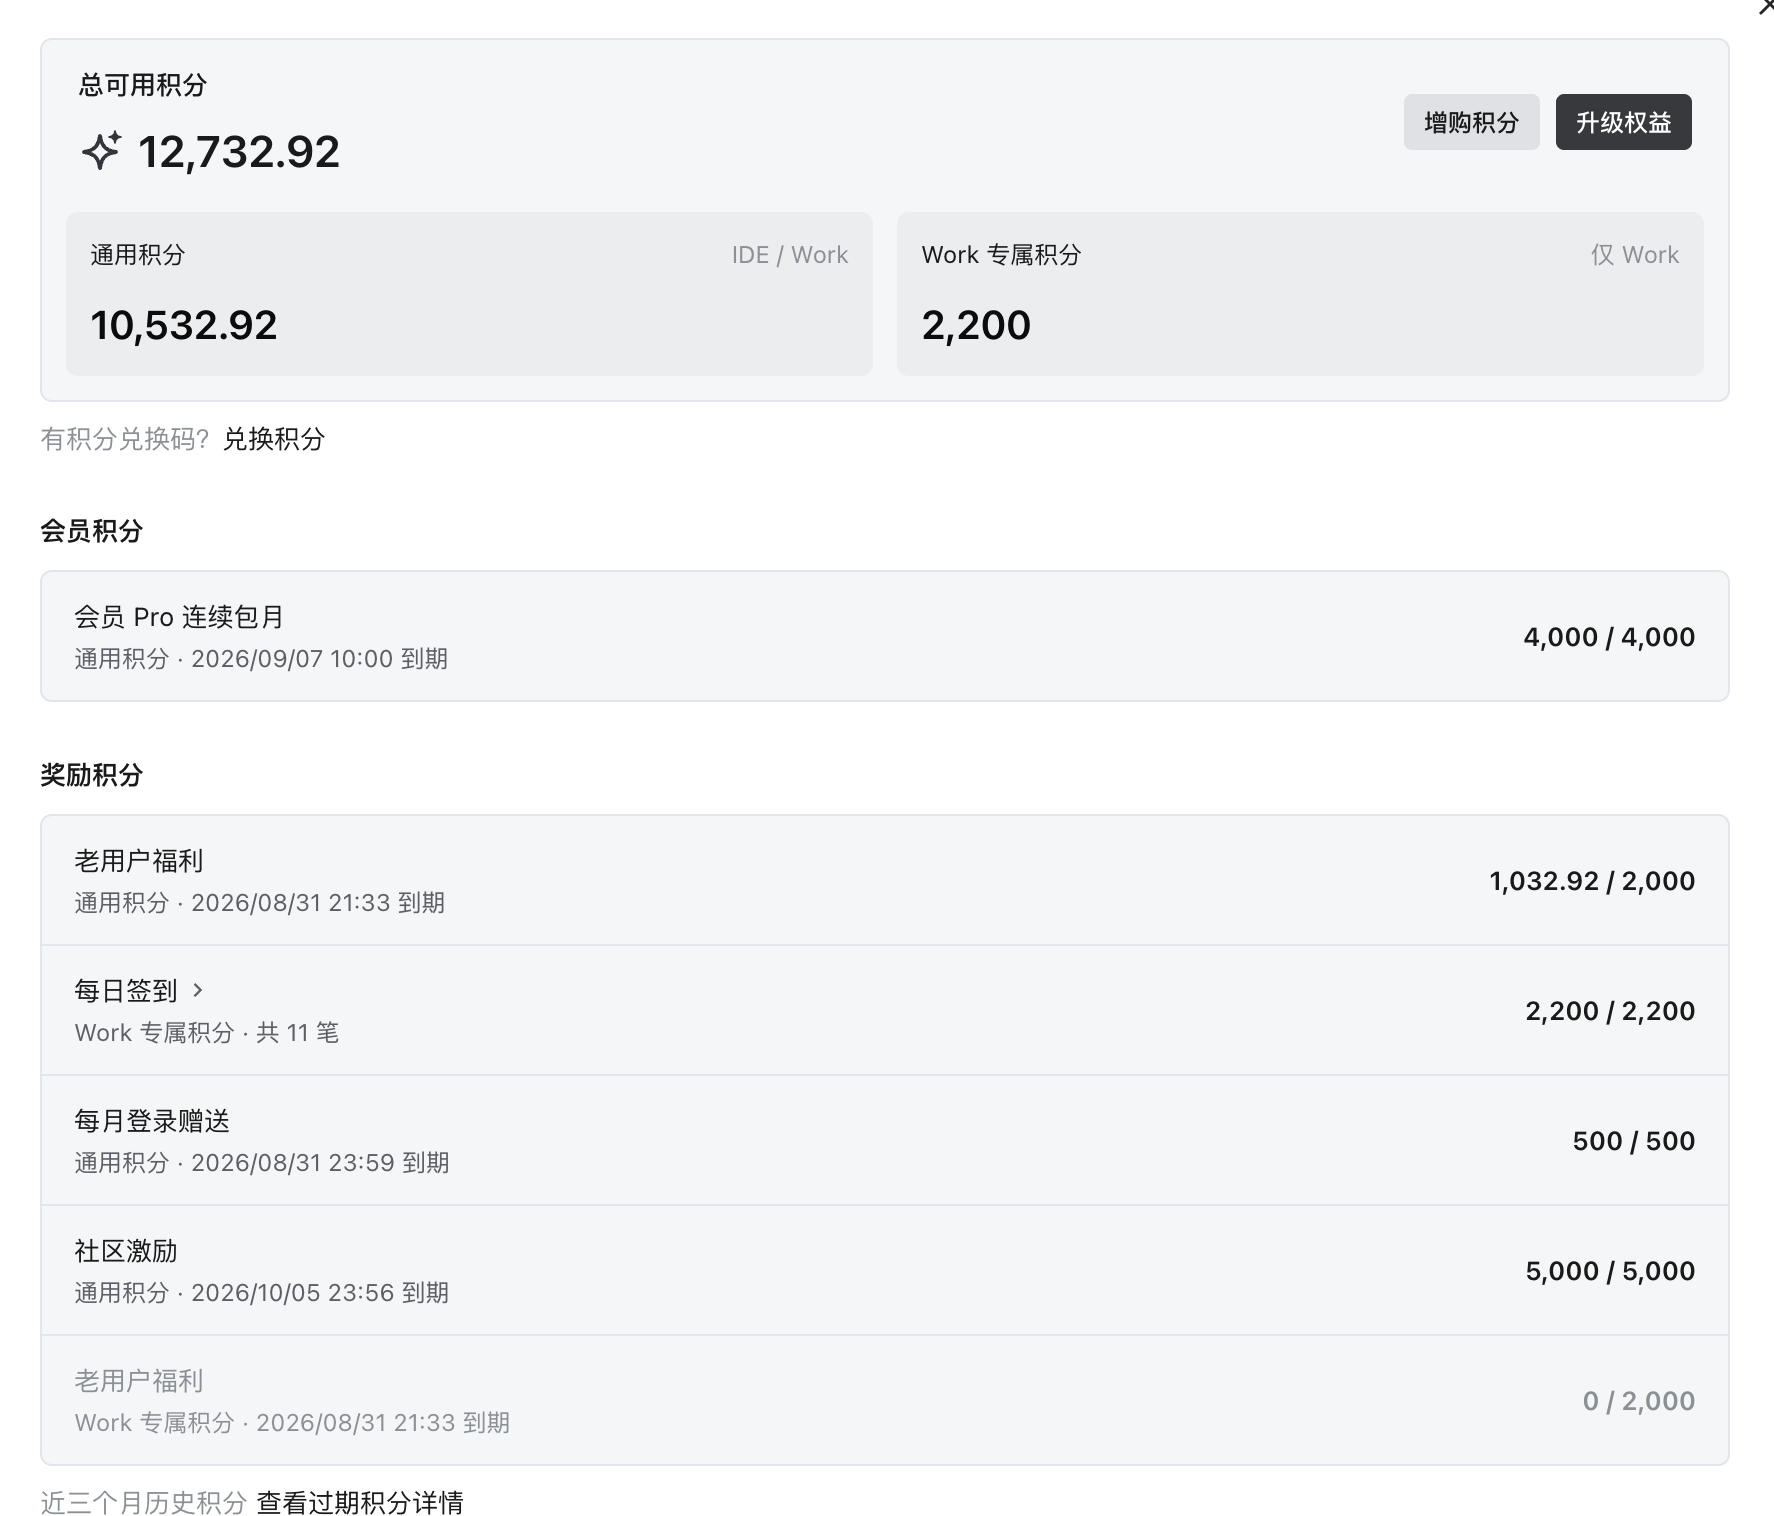Select the active 老用户福利 通用积分 row title
The width and height of the screenshot is (1774, 1516).
click(139, 861)
